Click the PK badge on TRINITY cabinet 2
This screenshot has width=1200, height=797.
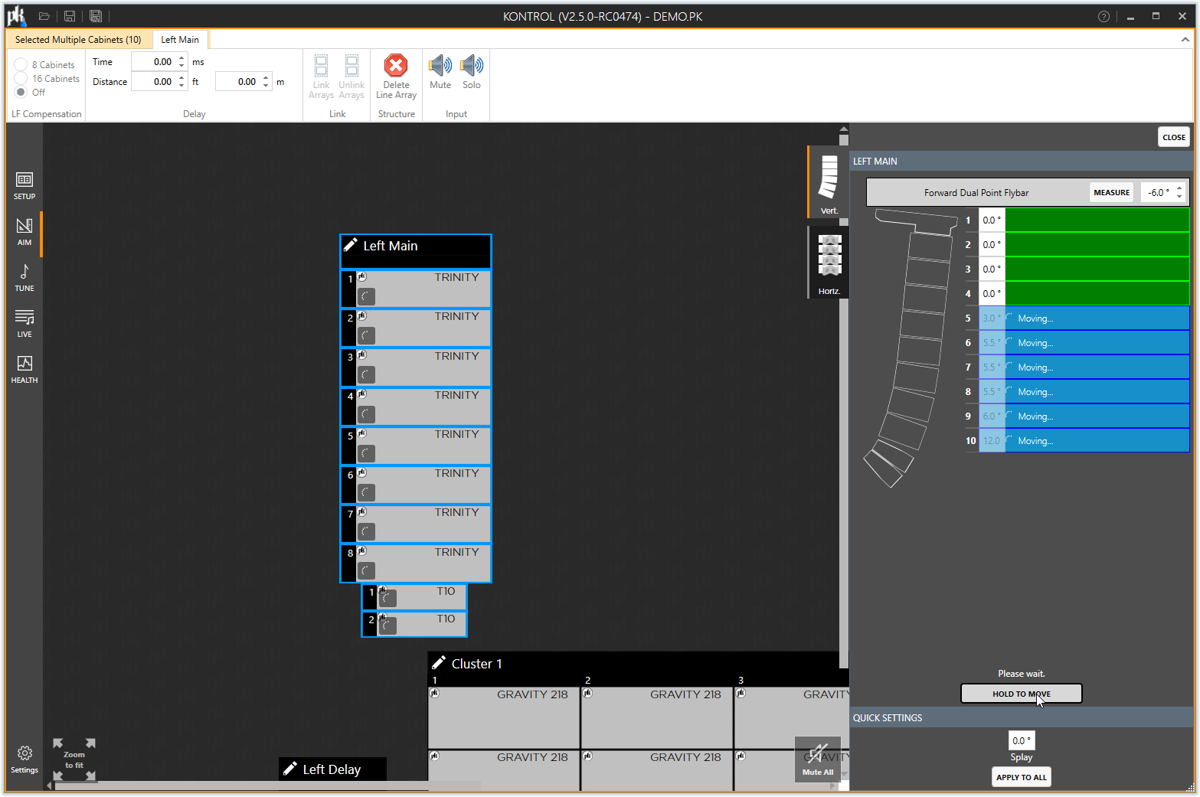(362, 316)
